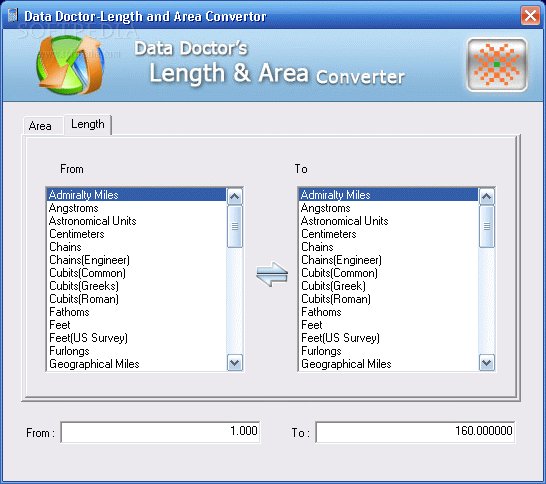Click the From list scrollbar thumb

[235, 227]
